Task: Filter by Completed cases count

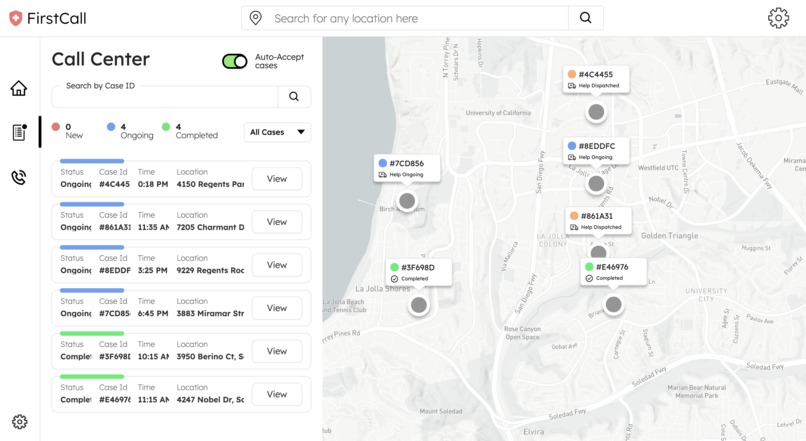Action: pyautogui.click(x=190, y=131)
